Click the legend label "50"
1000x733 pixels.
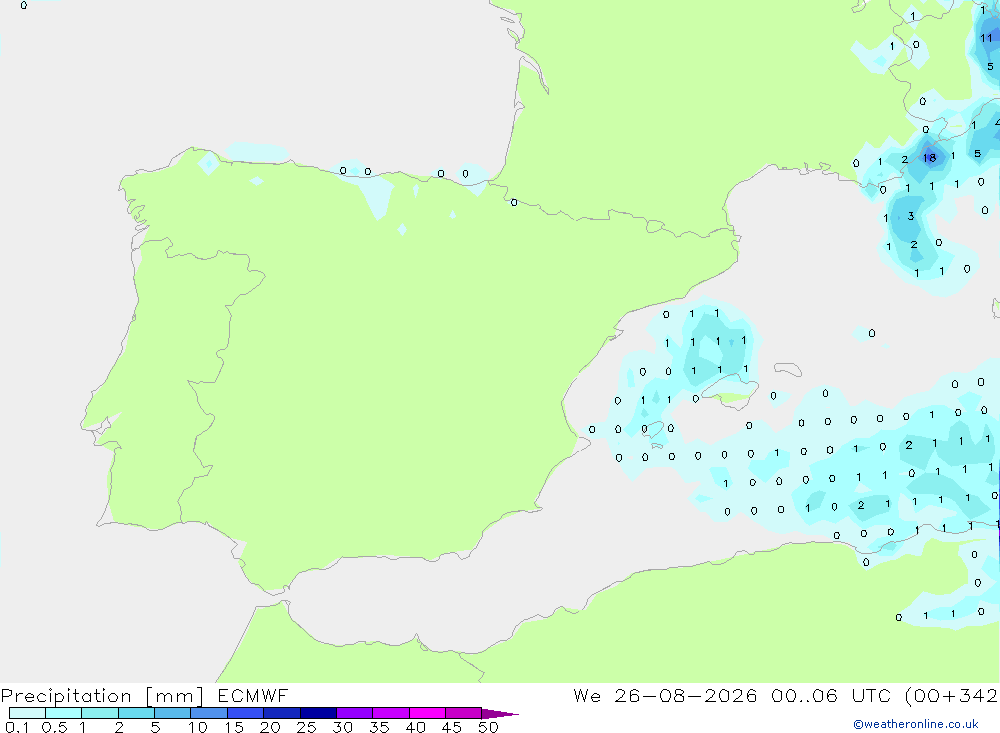click(488, 727)
